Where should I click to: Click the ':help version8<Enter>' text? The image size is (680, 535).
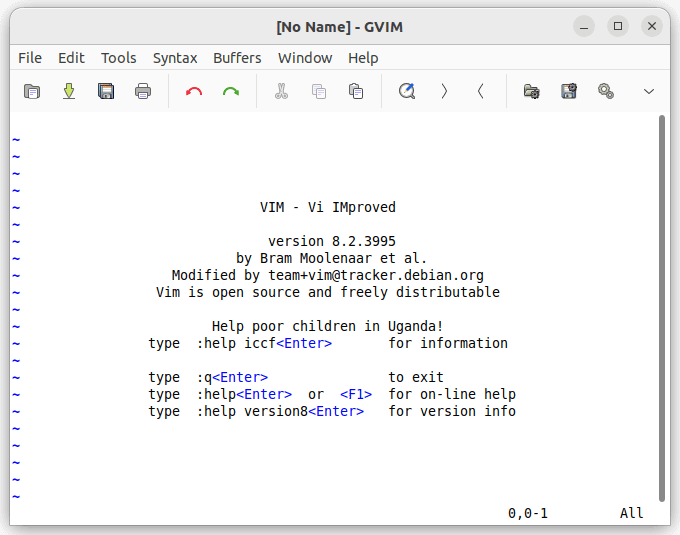280,411
